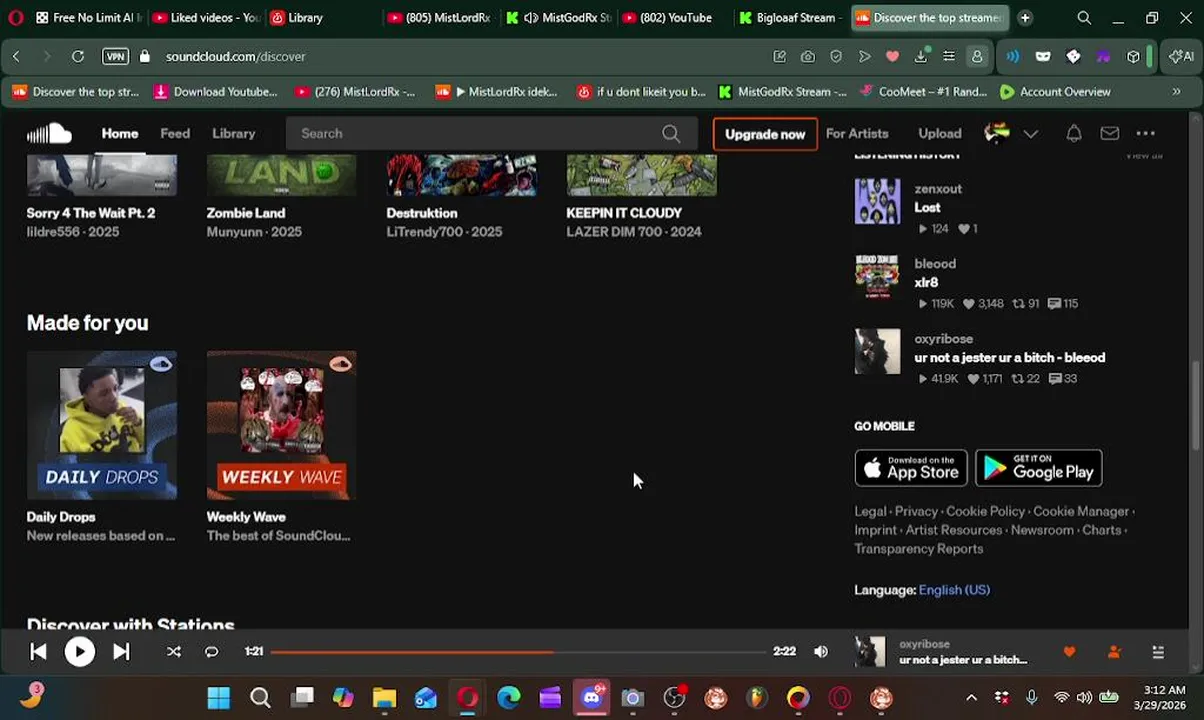Click the oxyribose artist name in history
This screenshot has height=720, width=1204.
coord(943,339)
